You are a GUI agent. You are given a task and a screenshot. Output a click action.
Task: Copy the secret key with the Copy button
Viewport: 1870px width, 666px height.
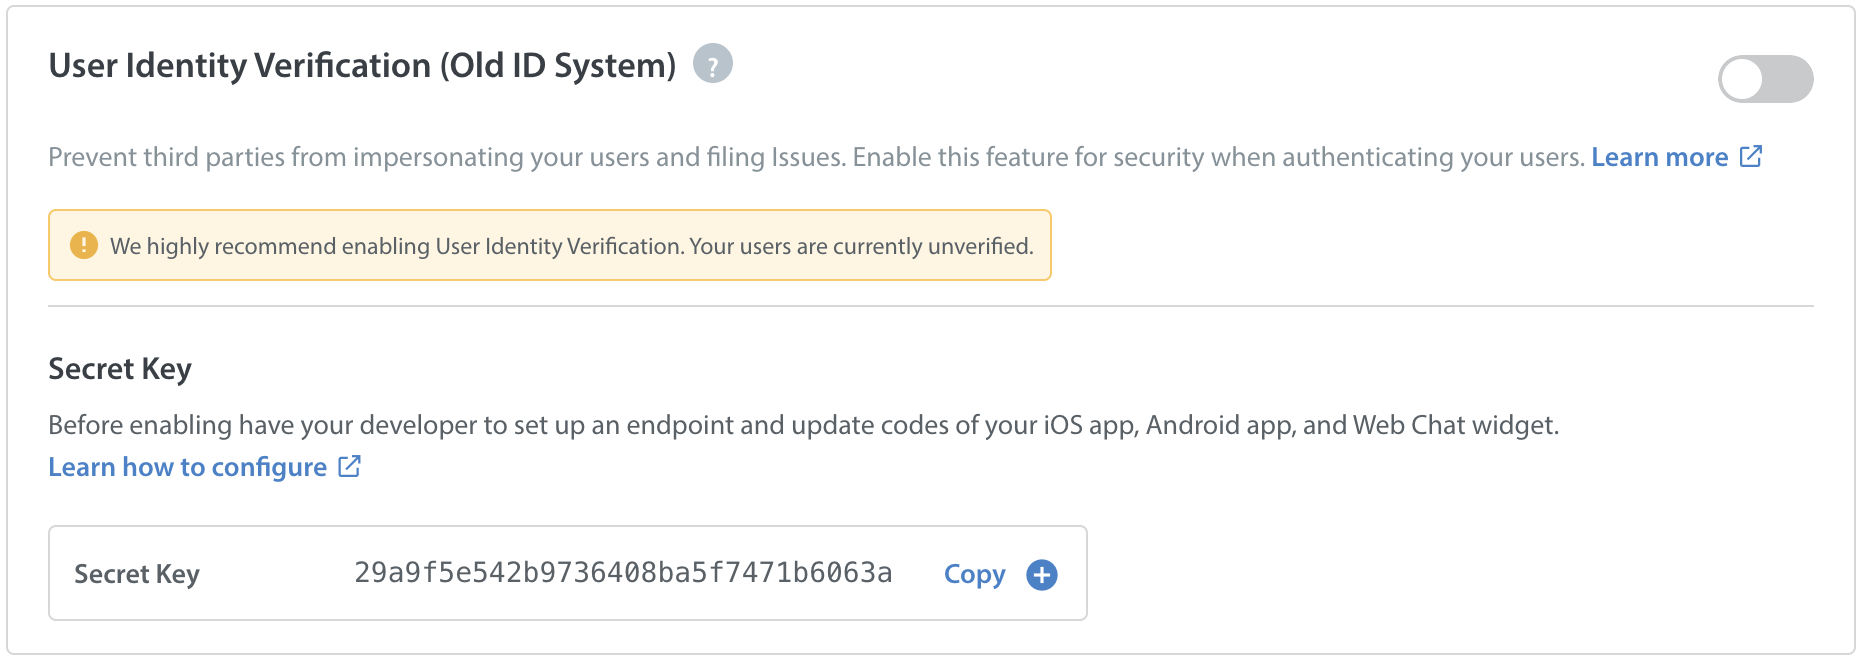(x=974, y=574)
